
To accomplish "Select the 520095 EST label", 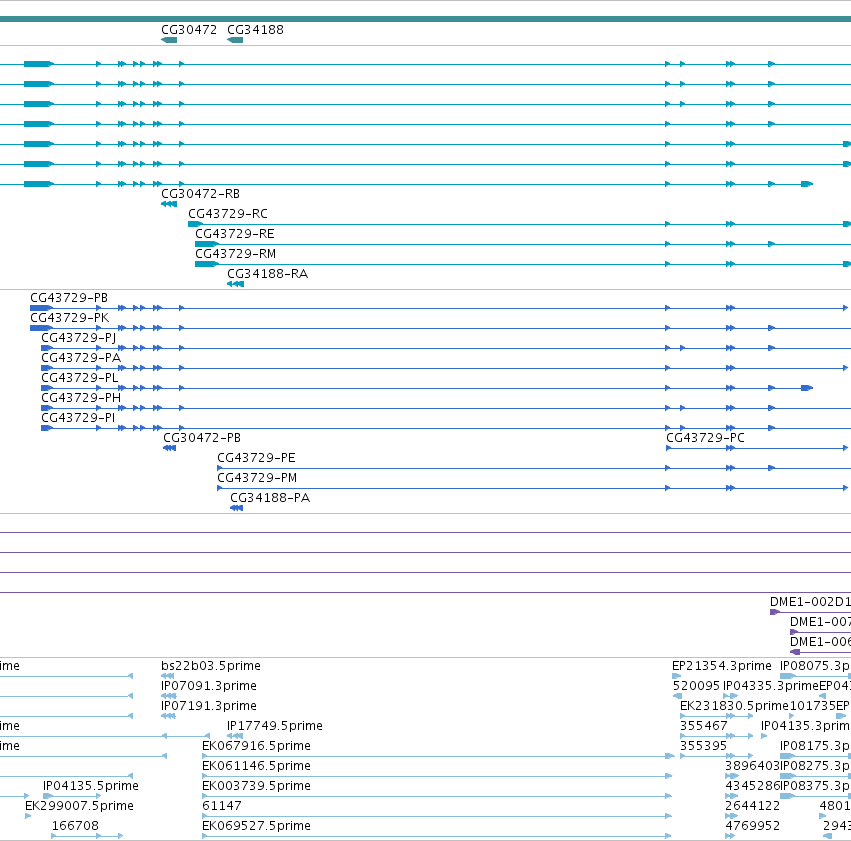I will click(x=696, y=686).
